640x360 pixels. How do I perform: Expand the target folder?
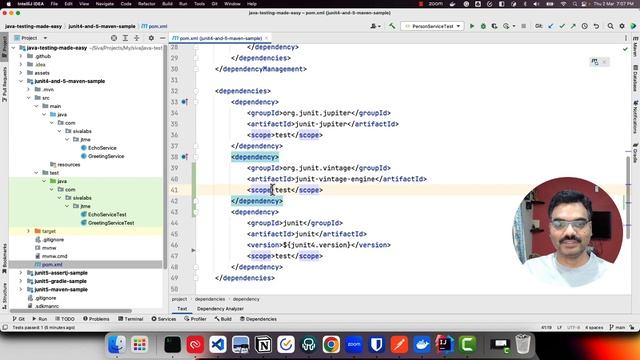click(x=29, y=231)
